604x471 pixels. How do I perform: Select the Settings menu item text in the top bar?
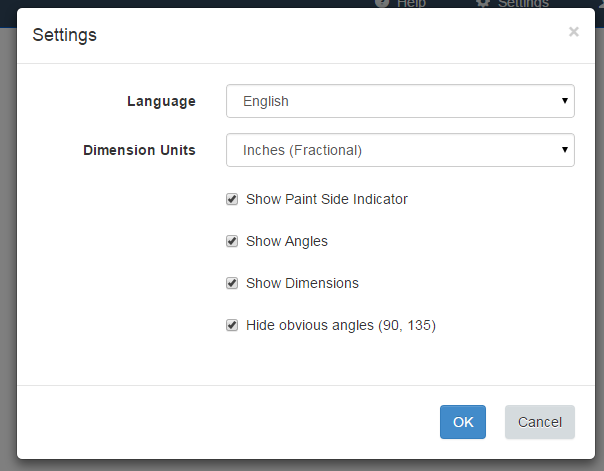click(523, 3)
